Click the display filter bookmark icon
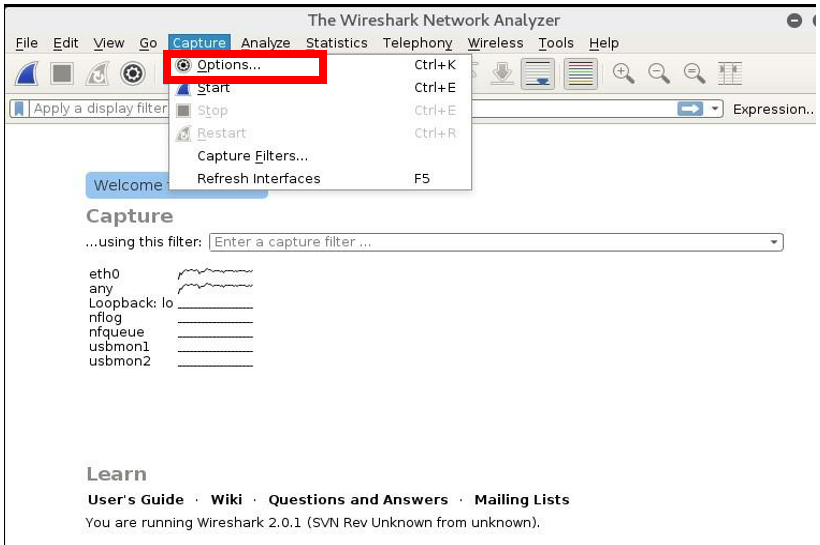Screen dimensions: 820x545 click(19, 109)
